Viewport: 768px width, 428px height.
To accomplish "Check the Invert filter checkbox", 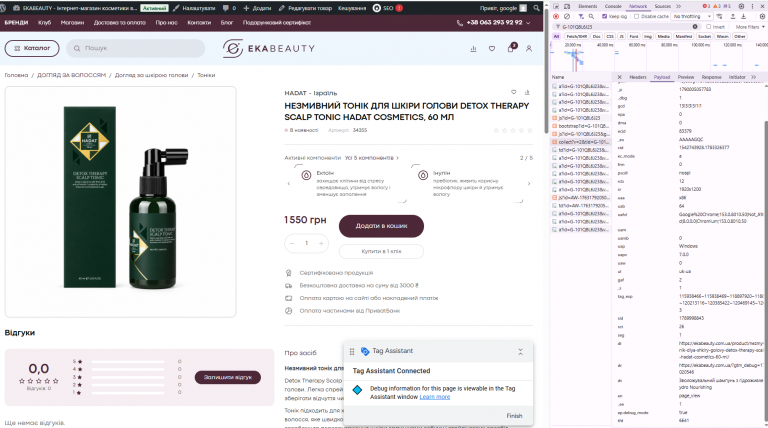I will (x=708, y=26).
